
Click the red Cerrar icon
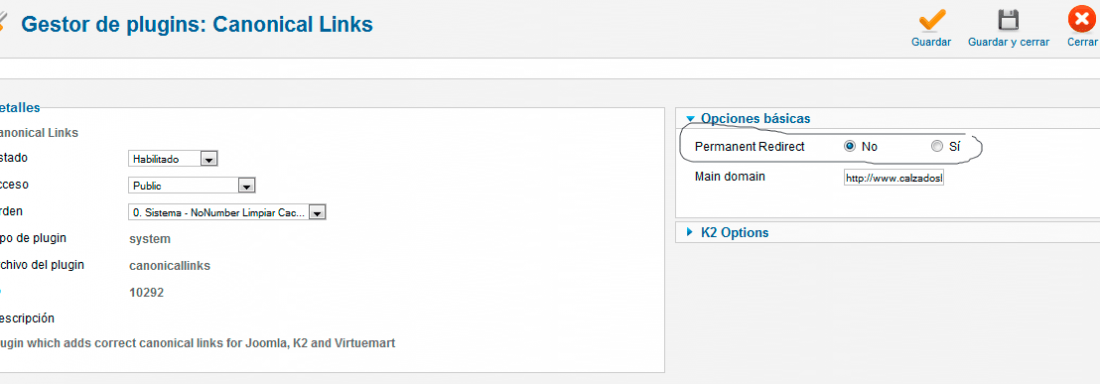coord(1081,19)
